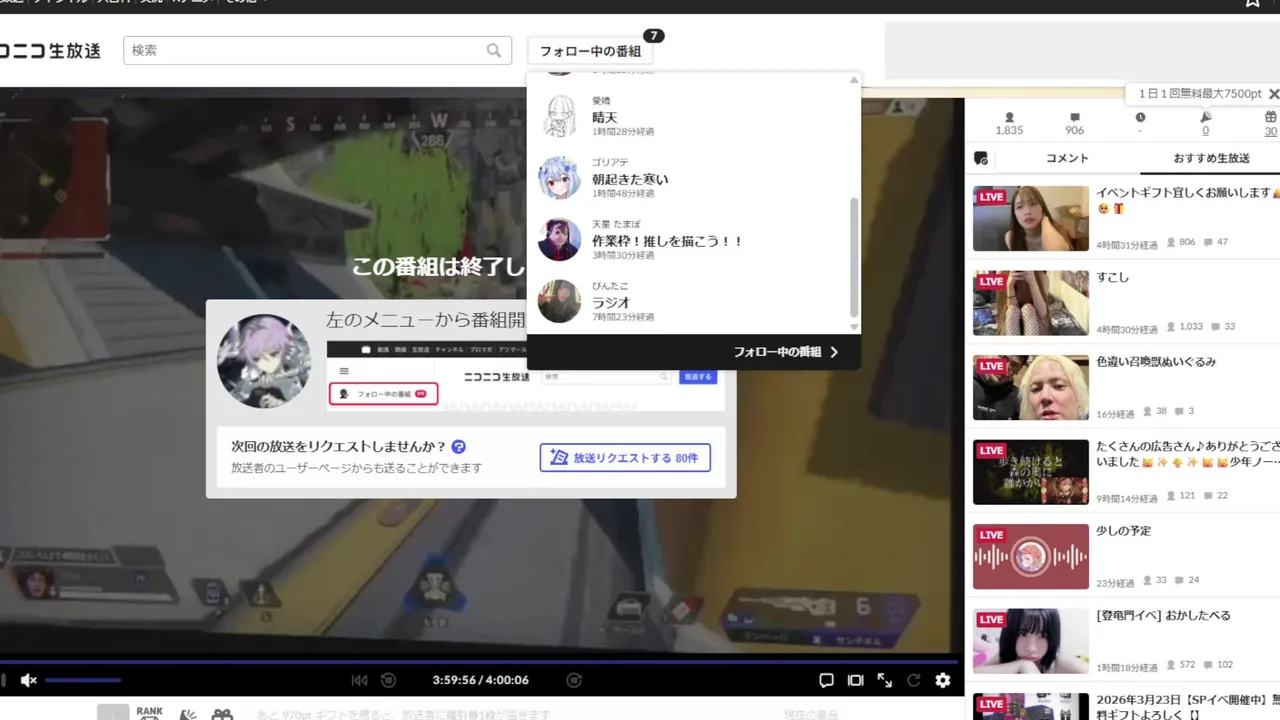Skip forward 10 seconds in player
The image size is (1280, 720).
(574, 680)
